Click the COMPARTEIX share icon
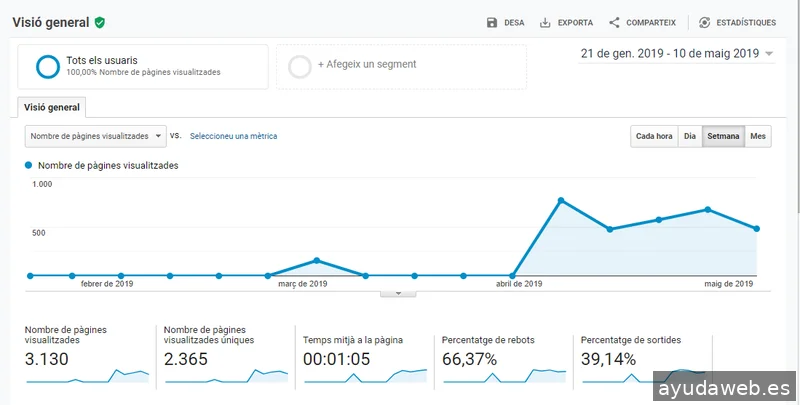The image size is (800, 405). coord(614,22)
